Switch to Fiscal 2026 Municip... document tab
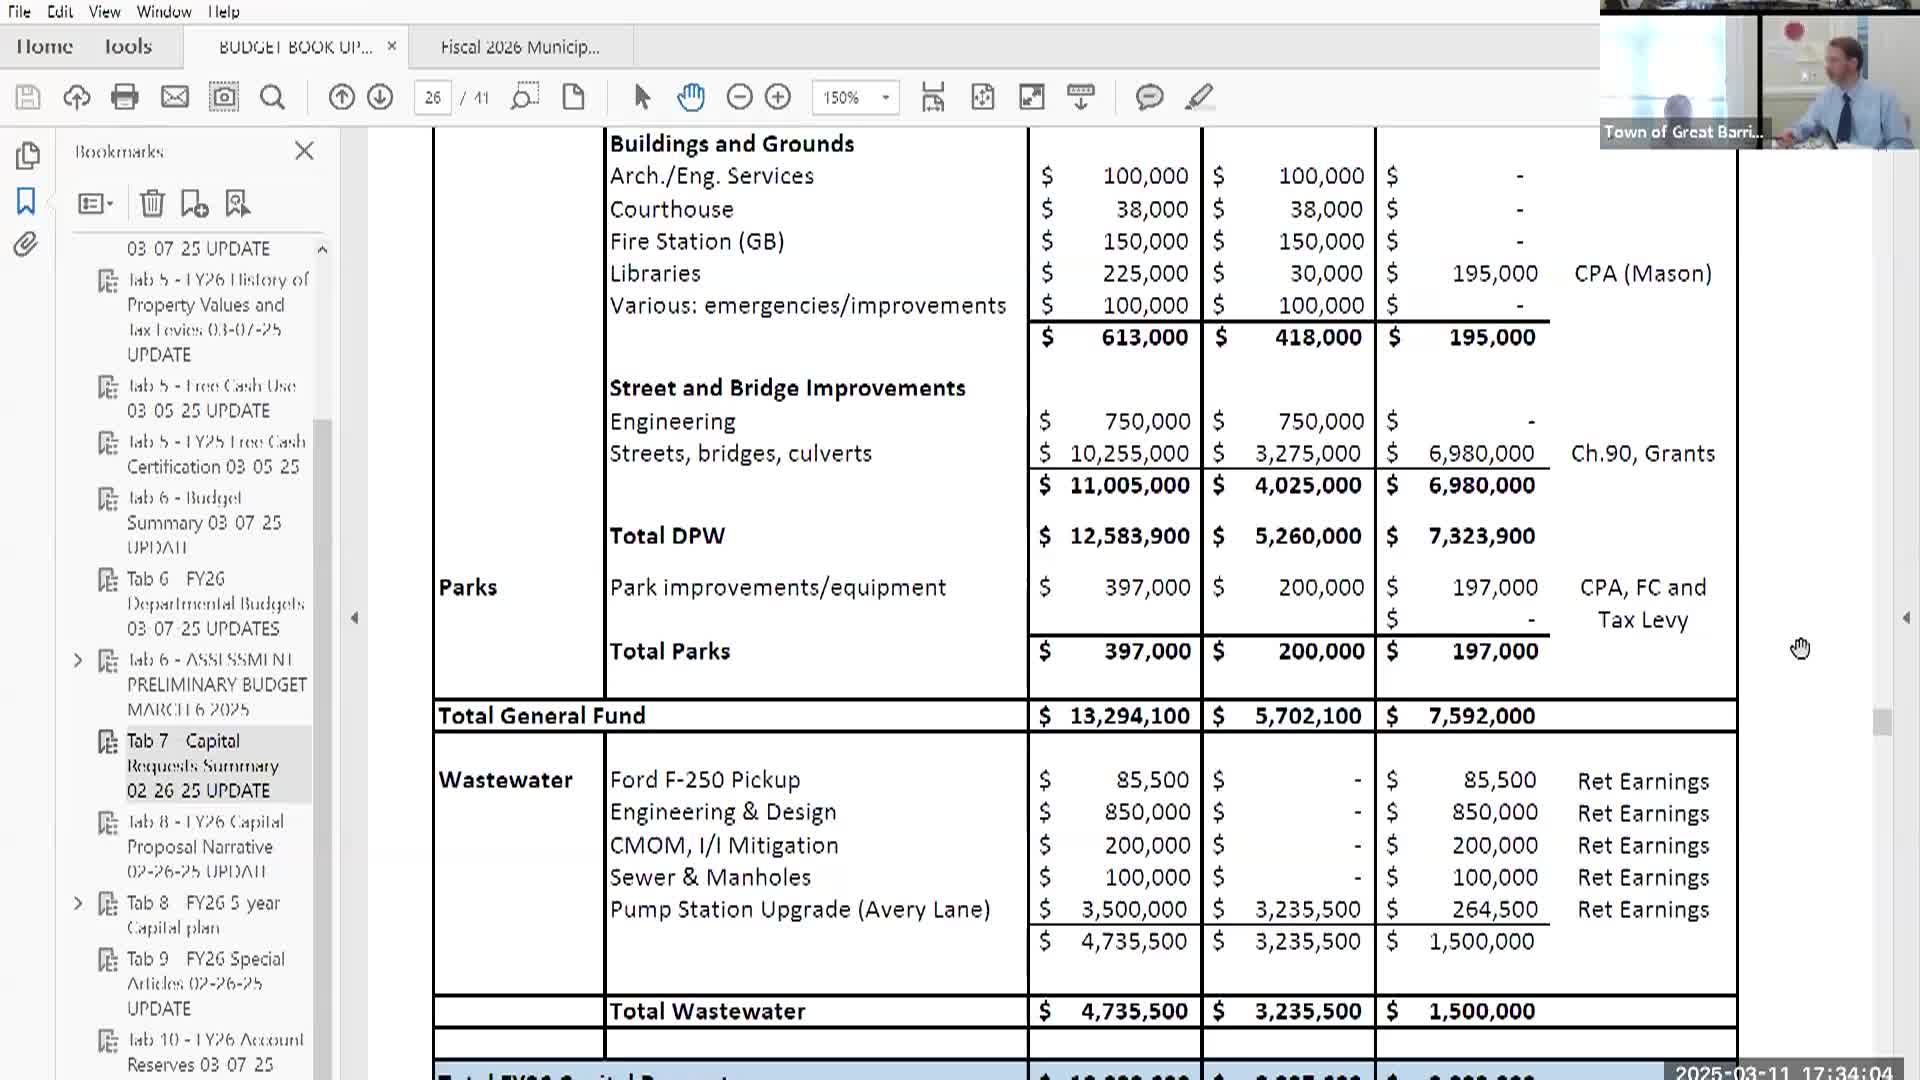The height and width of the screenshot is (1080, 1920). coord(520,47)
